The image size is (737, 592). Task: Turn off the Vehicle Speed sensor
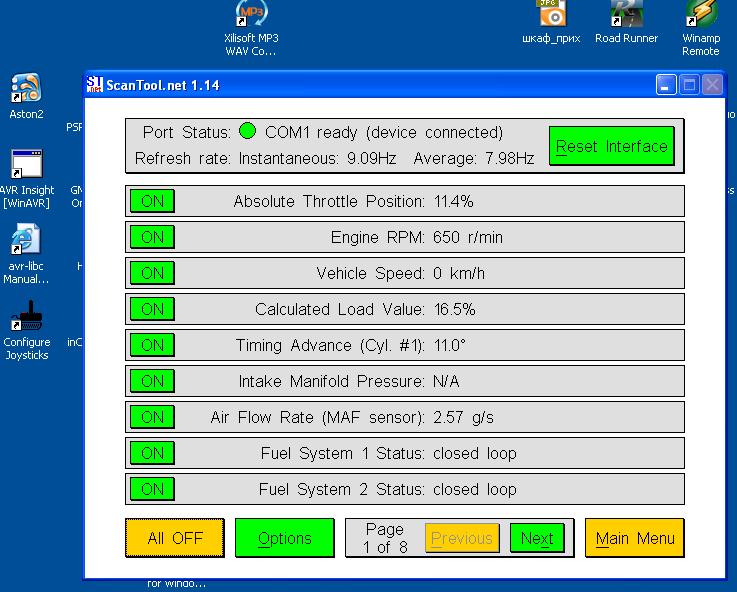click(x=152, y=273)
